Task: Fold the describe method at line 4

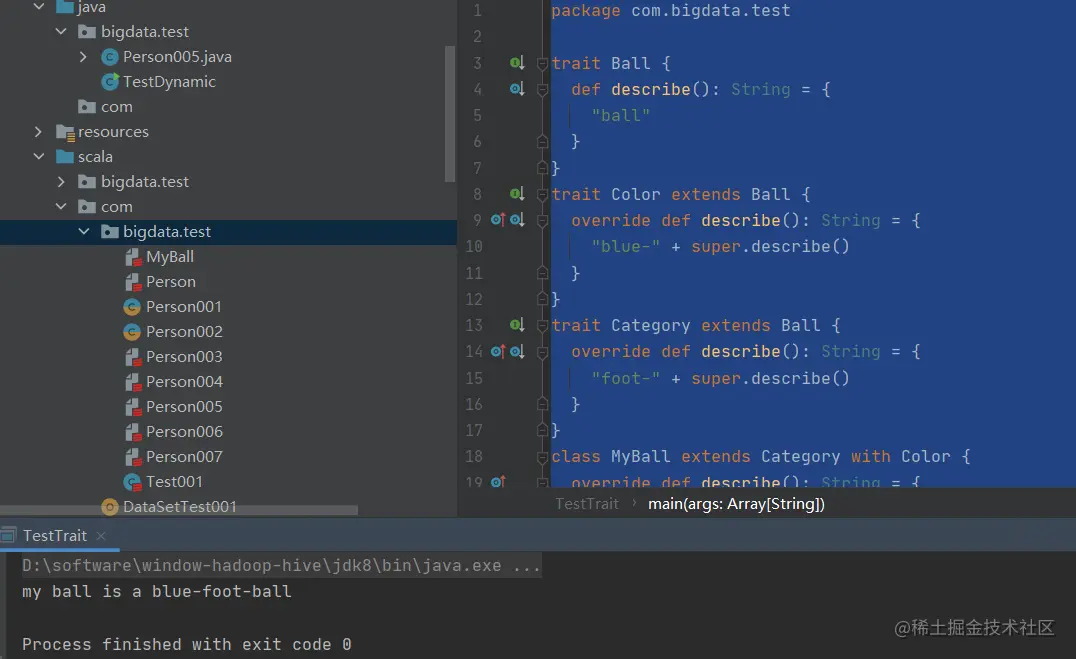Action: point(542,90)
